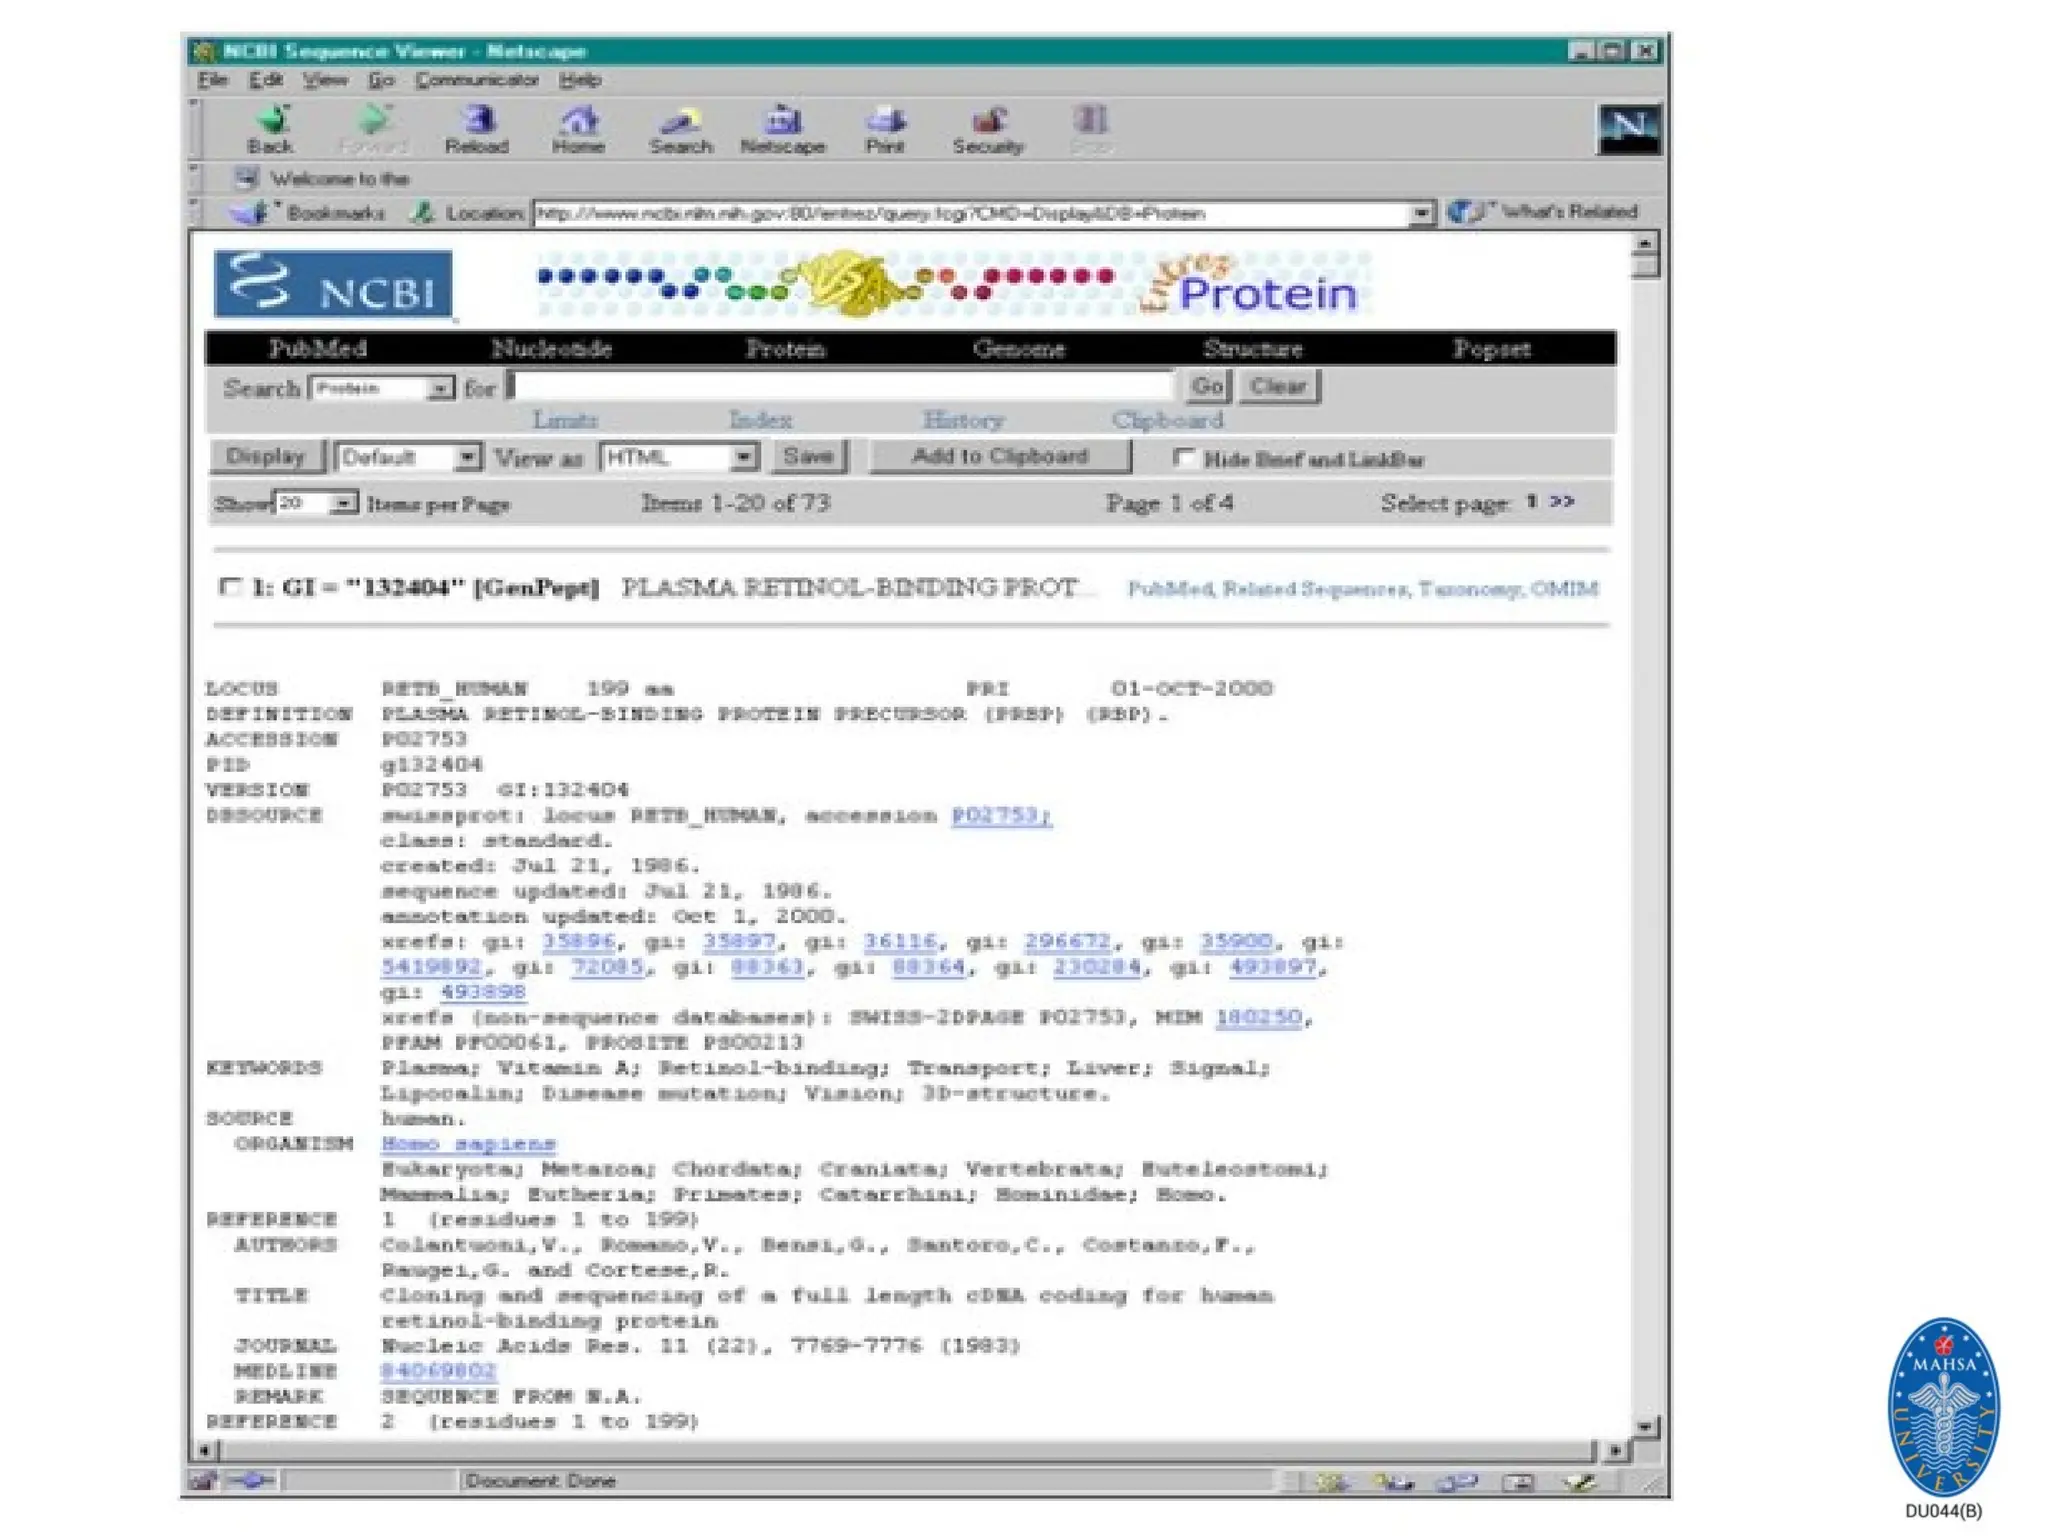Open the Display format Default dropdown

467,458
